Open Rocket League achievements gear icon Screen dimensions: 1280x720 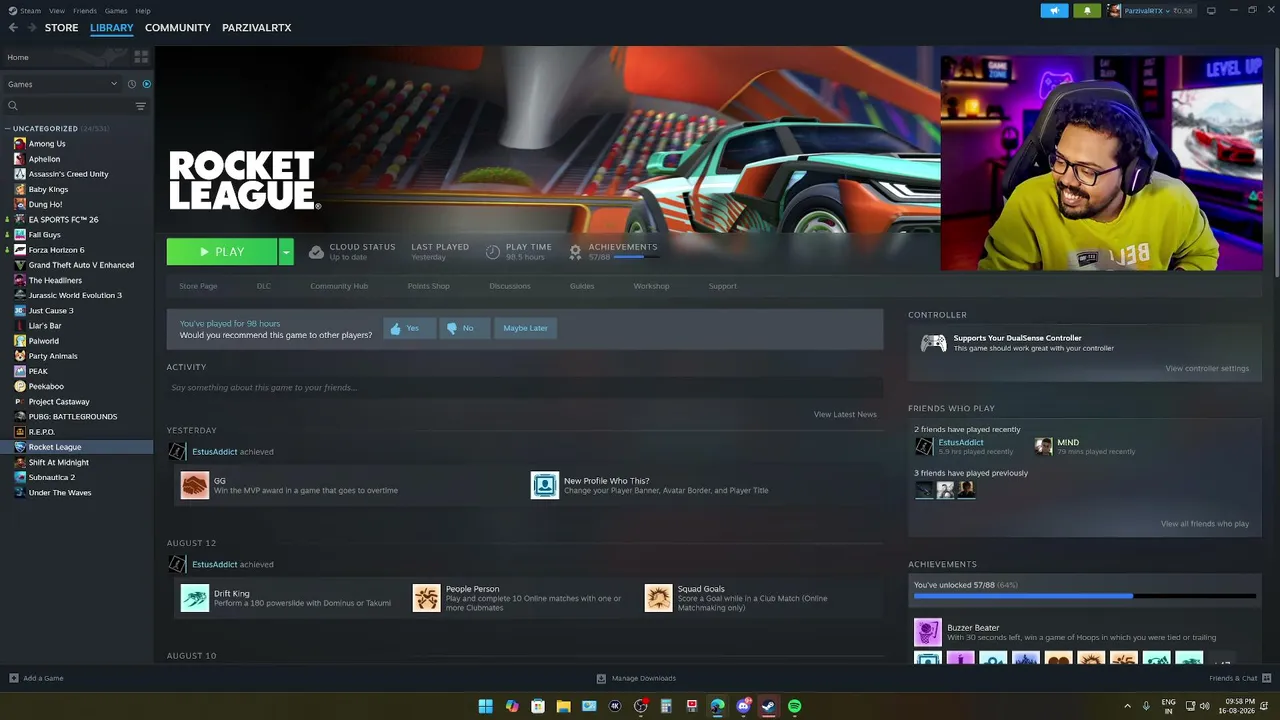tap(575, 252)
